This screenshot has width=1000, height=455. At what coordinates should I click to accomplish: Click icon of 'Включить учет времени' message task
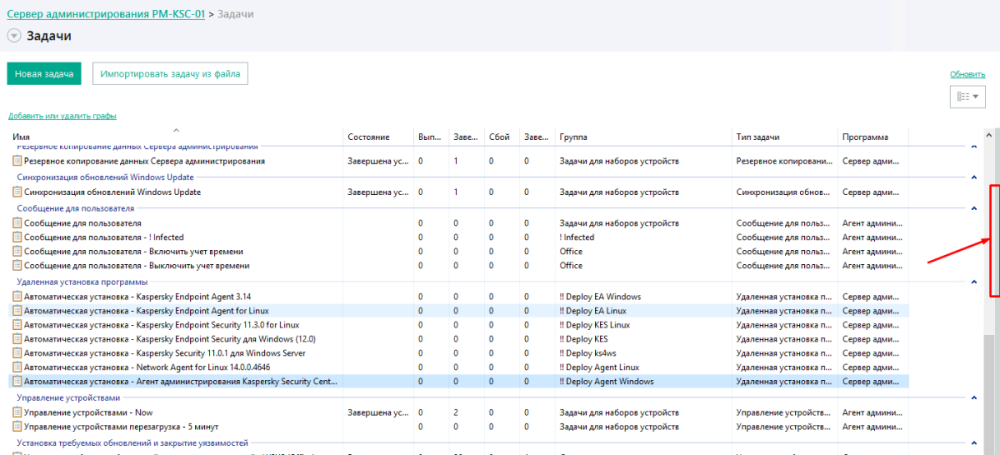tap(16, 251)
